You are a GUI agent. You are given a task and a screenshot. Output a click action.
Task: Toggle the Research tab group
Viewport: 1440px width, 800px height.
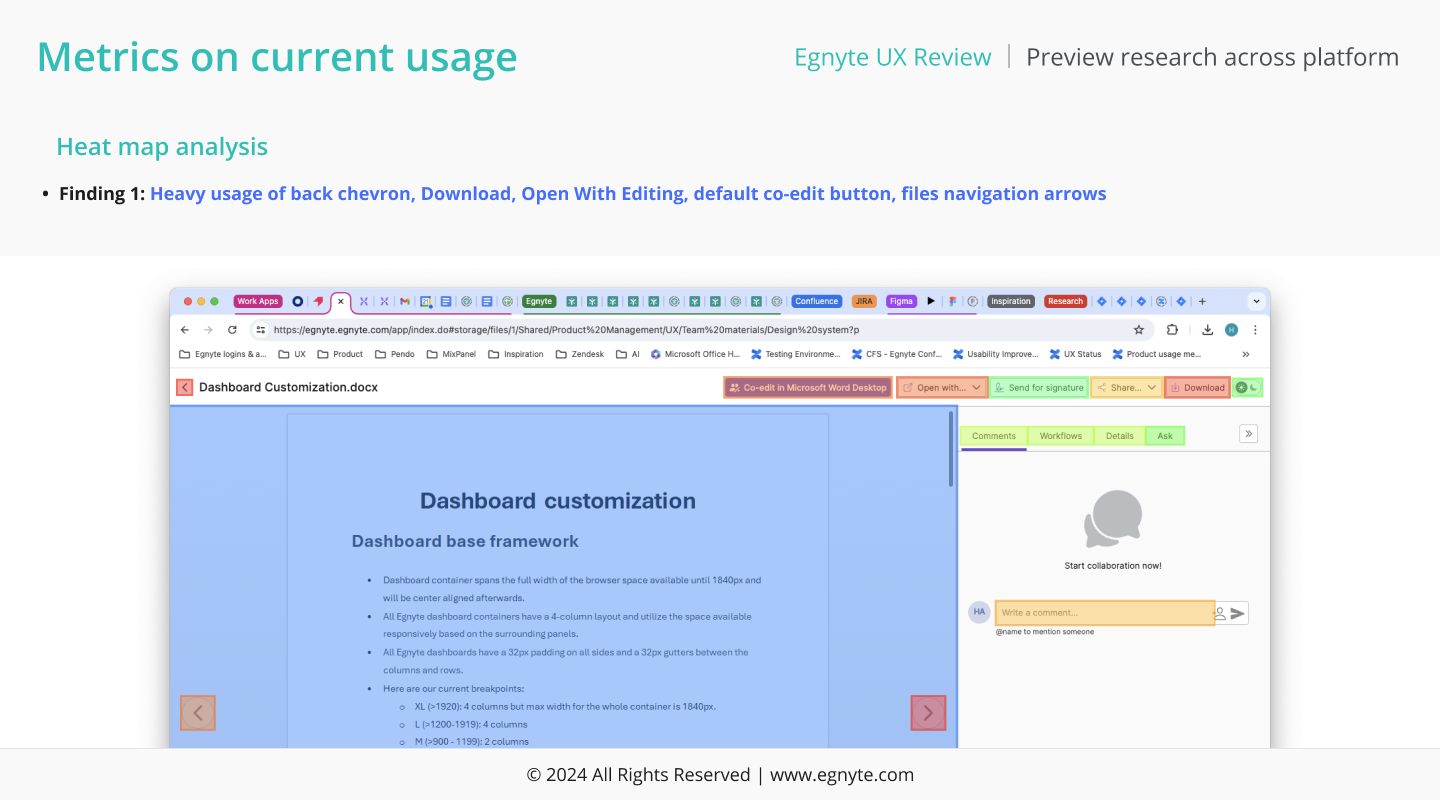click(x=1065, y=301)
